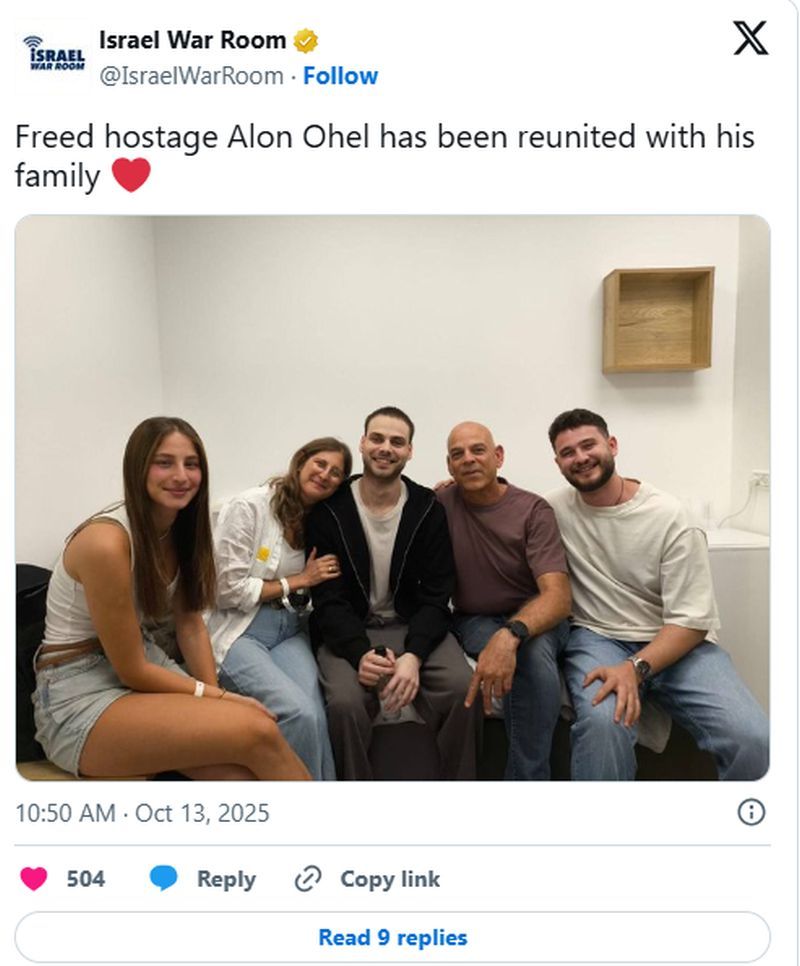Click the blue reply bubble icon
800x966 pixels.
[x=164, y=879]
